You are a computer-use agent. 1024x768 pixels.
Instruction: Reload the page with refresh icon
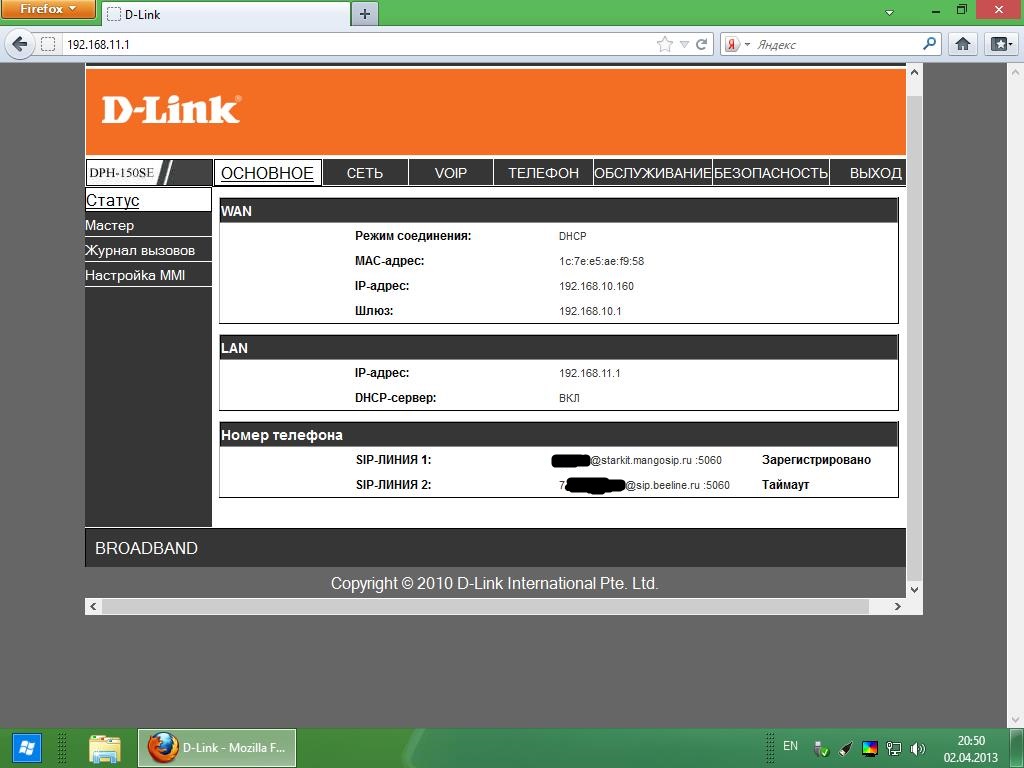pos(701,44)
